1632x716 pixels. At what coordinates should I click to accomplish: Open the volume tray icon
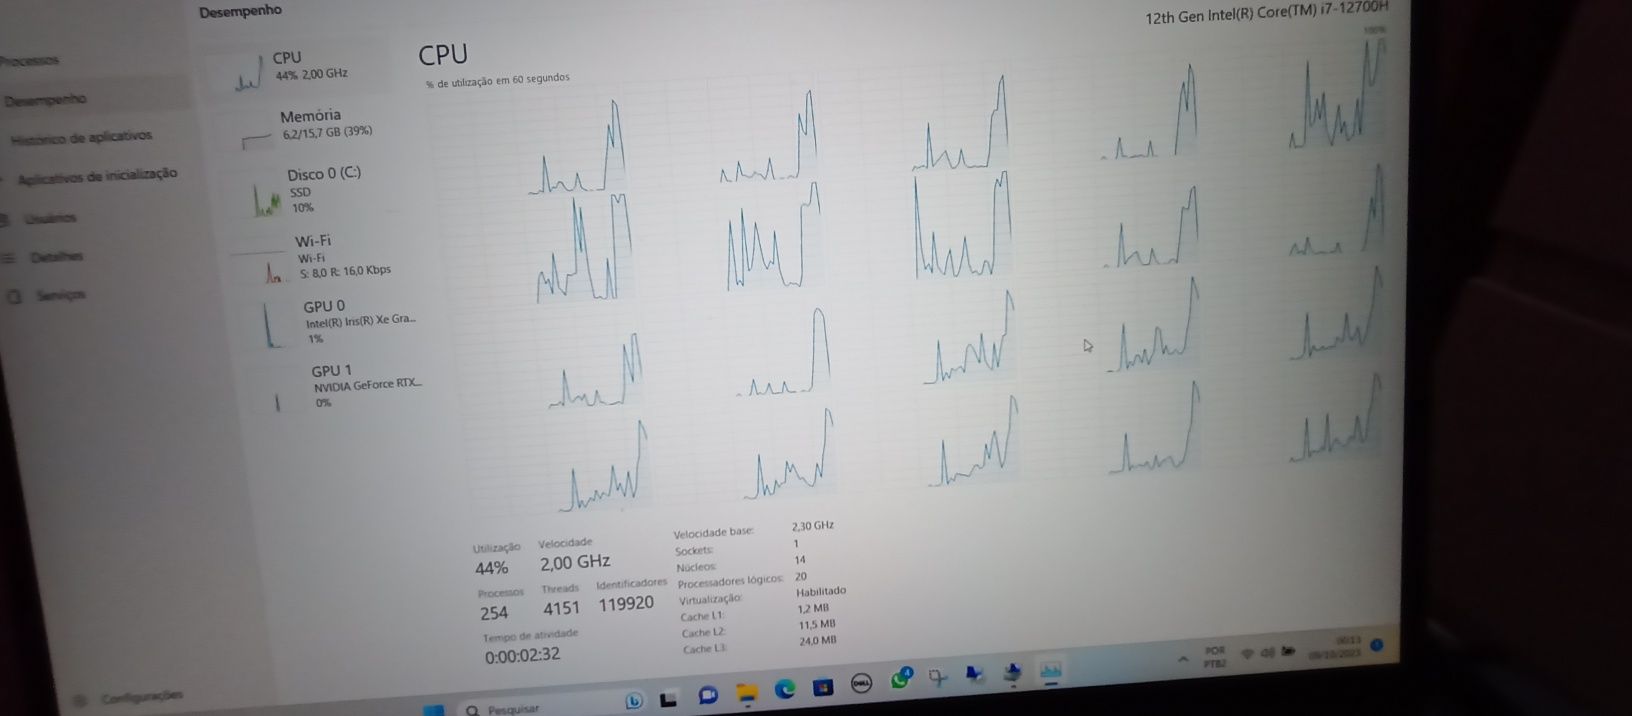coord(1266,653)
